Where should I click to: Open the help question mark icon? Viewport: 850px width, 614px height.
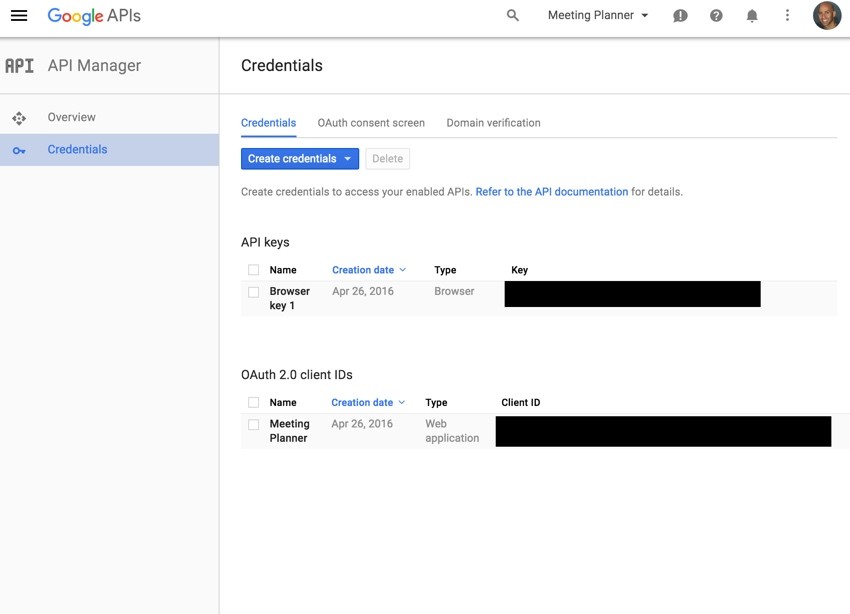tap(716, 16)
